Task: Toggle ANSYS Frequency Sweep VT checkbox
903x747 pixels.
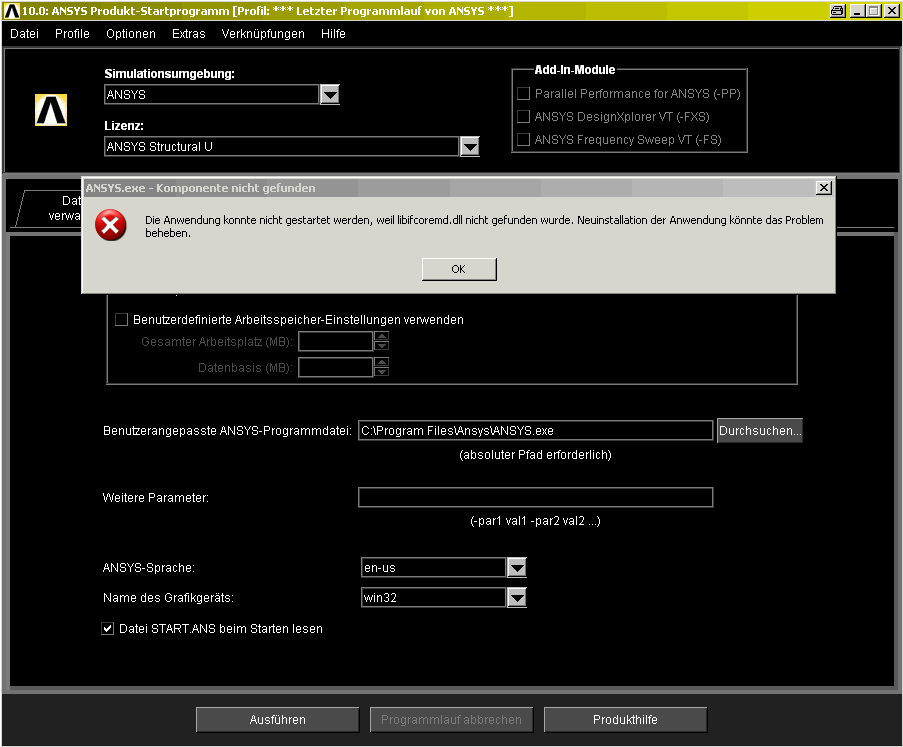Action: 523,139
